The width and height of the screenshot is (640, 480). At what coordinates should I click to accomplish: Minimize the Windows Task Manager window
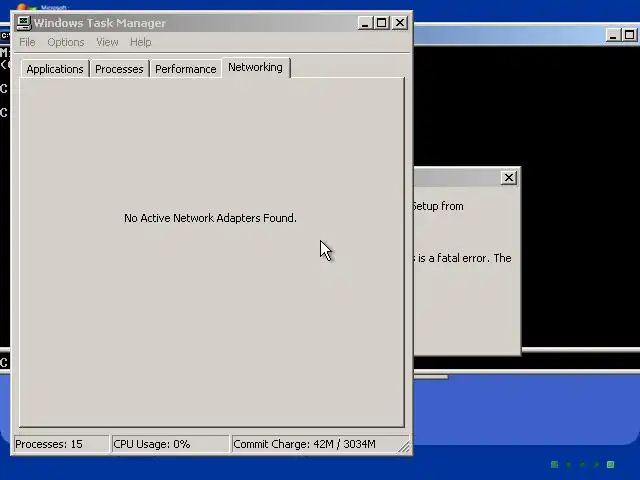point(365,23)
